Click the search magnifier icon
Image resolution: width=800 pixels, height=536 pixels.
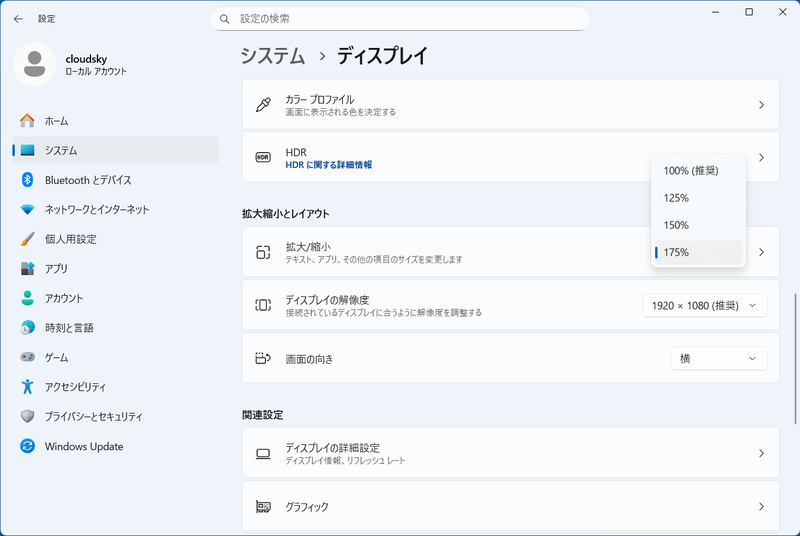(x=224, y=19)
